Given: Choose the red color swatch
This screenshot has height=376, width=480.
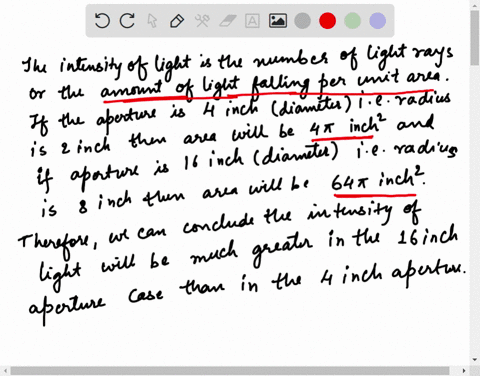Looking at the screenshot, I should 328,21.
